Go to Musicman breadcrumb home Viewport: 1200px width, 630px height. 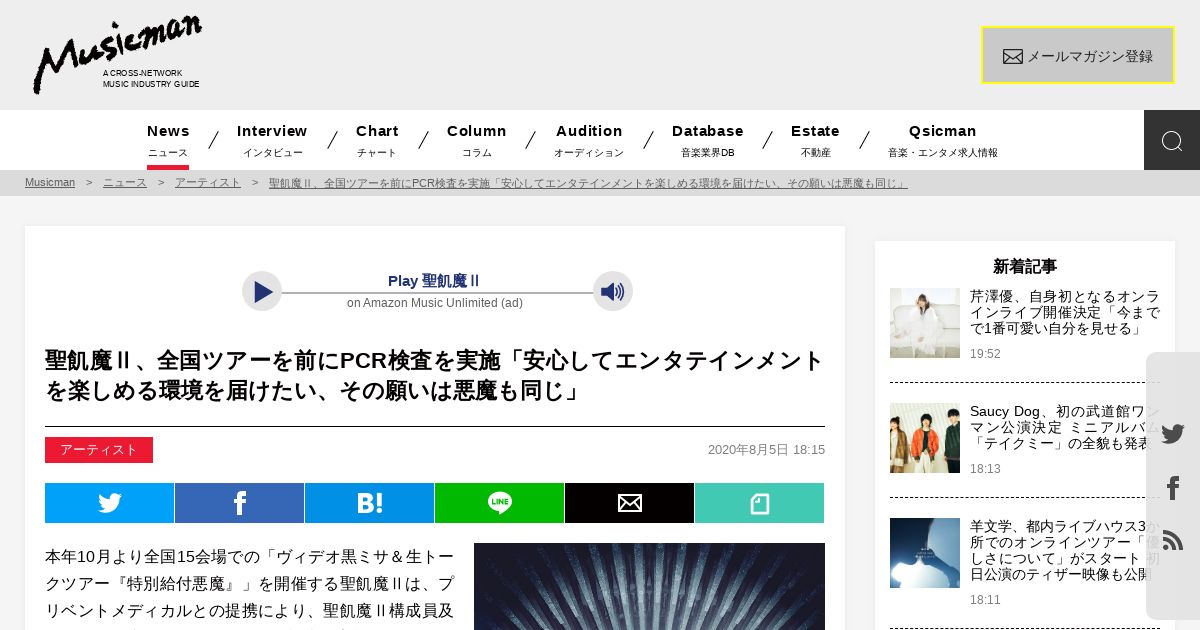50,183
